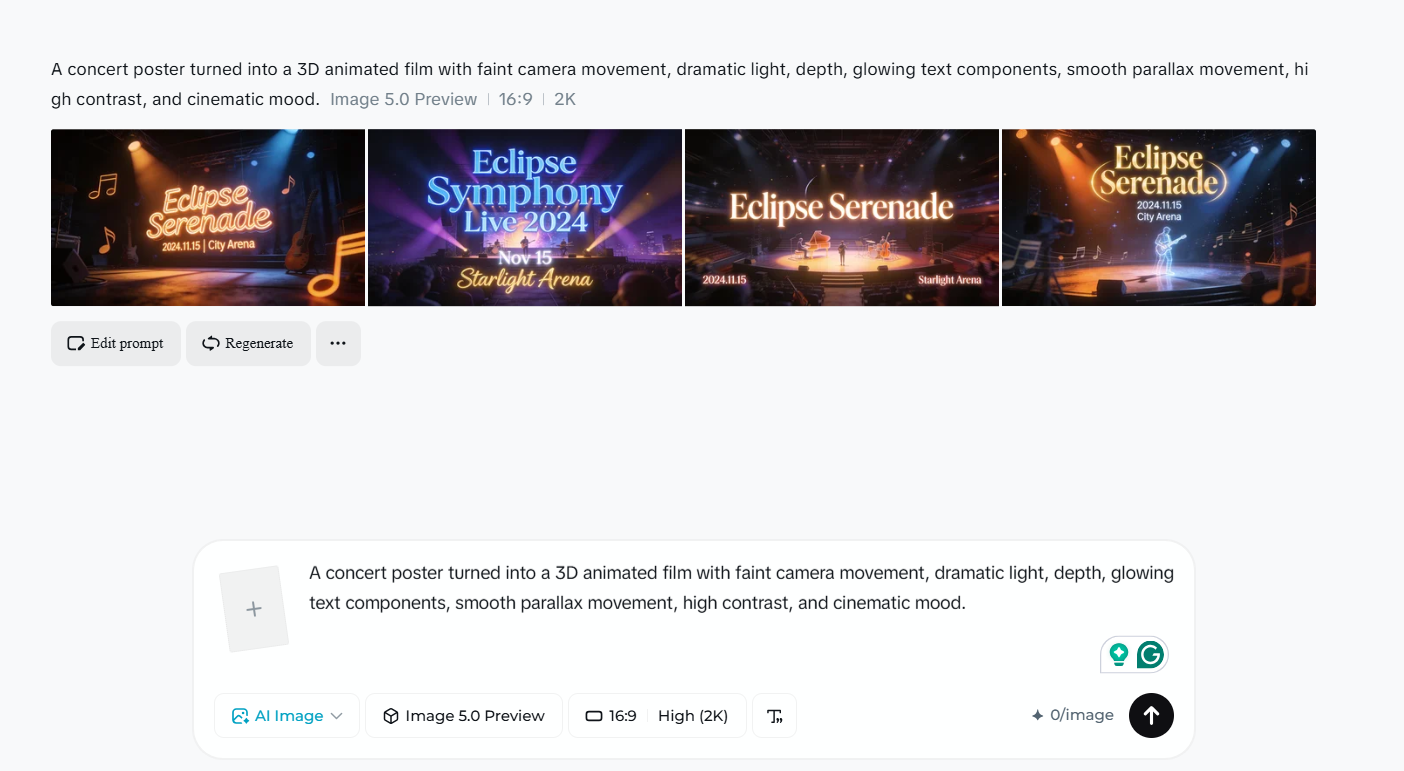Open the three-dot more options menu
This screenshot has height=771, width=1404.
[338, 343]
